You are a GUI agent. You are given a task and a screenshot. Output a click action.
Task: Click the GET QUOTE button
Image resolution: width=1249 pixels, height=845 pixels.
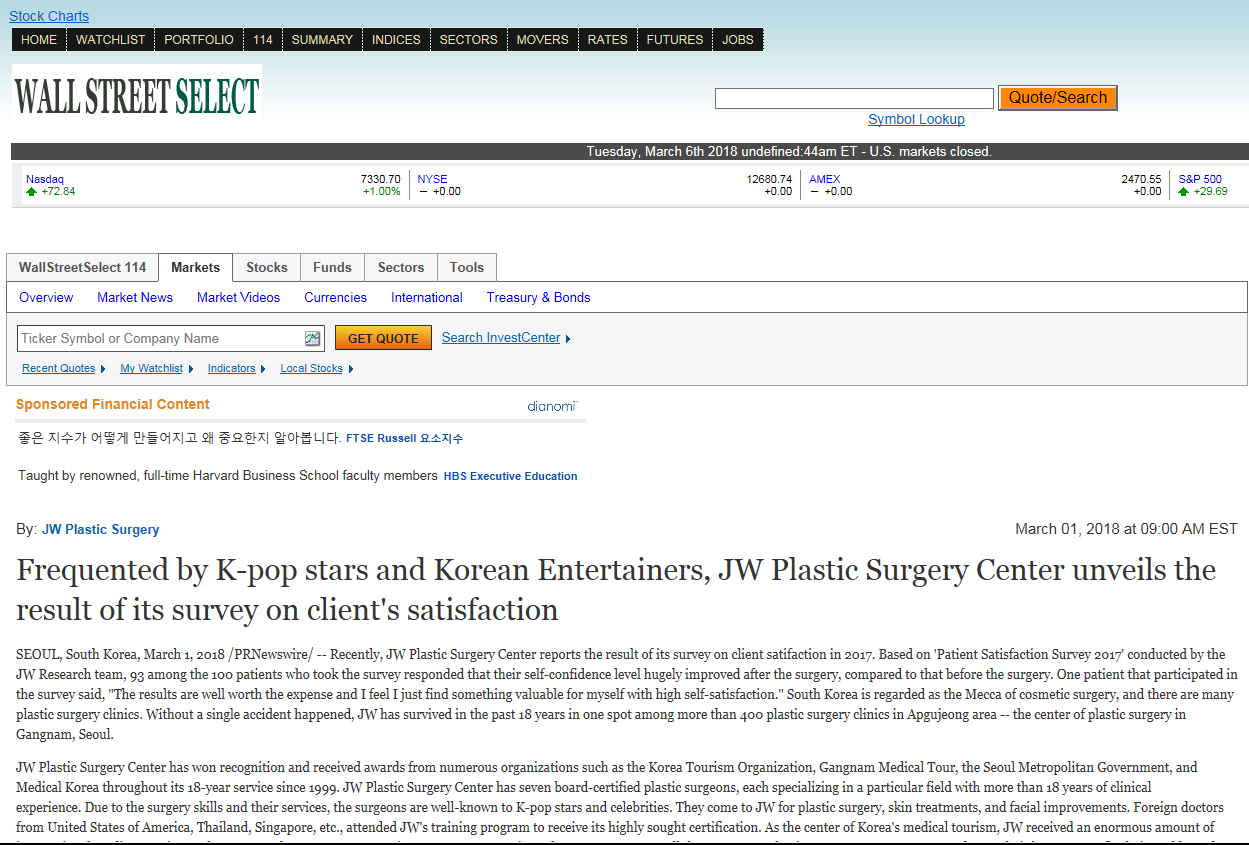pos(383,338)
